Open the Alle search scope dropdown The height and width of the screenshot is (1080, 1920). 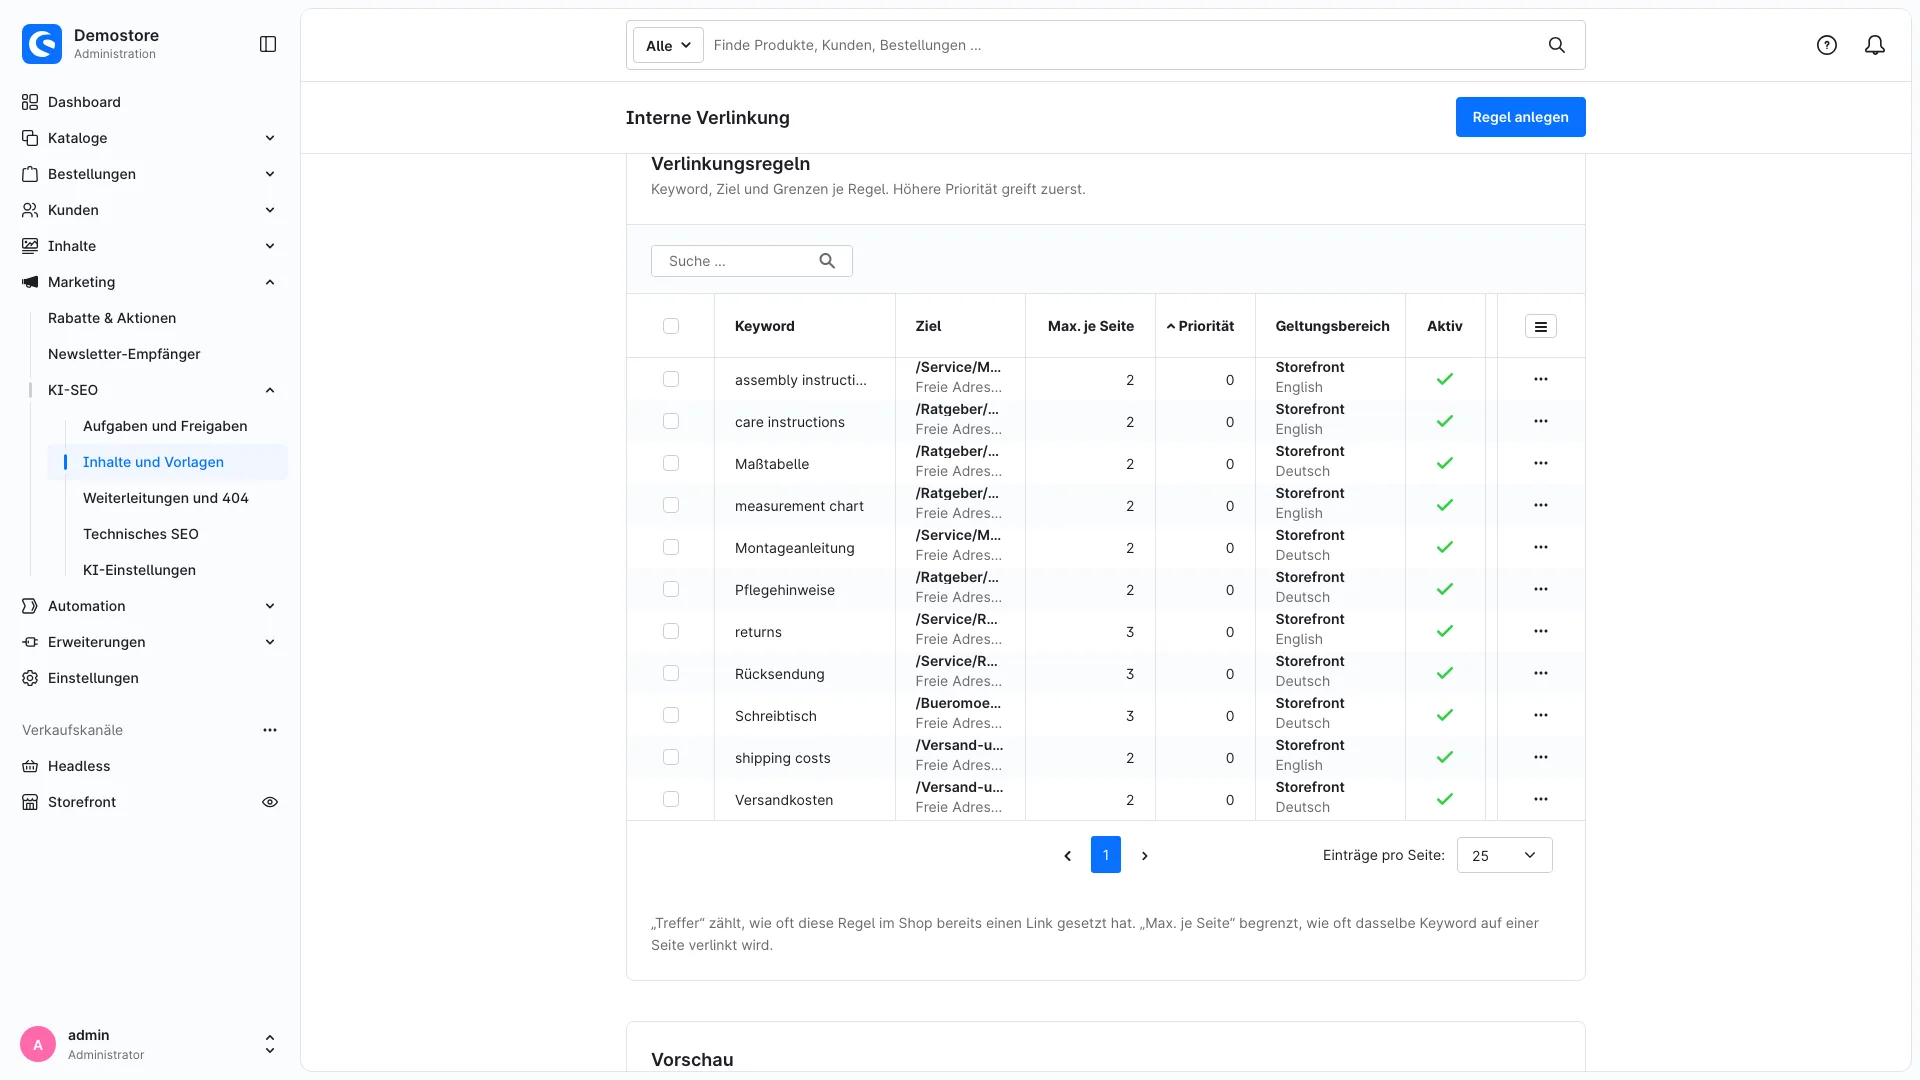[x=668, y=45]
